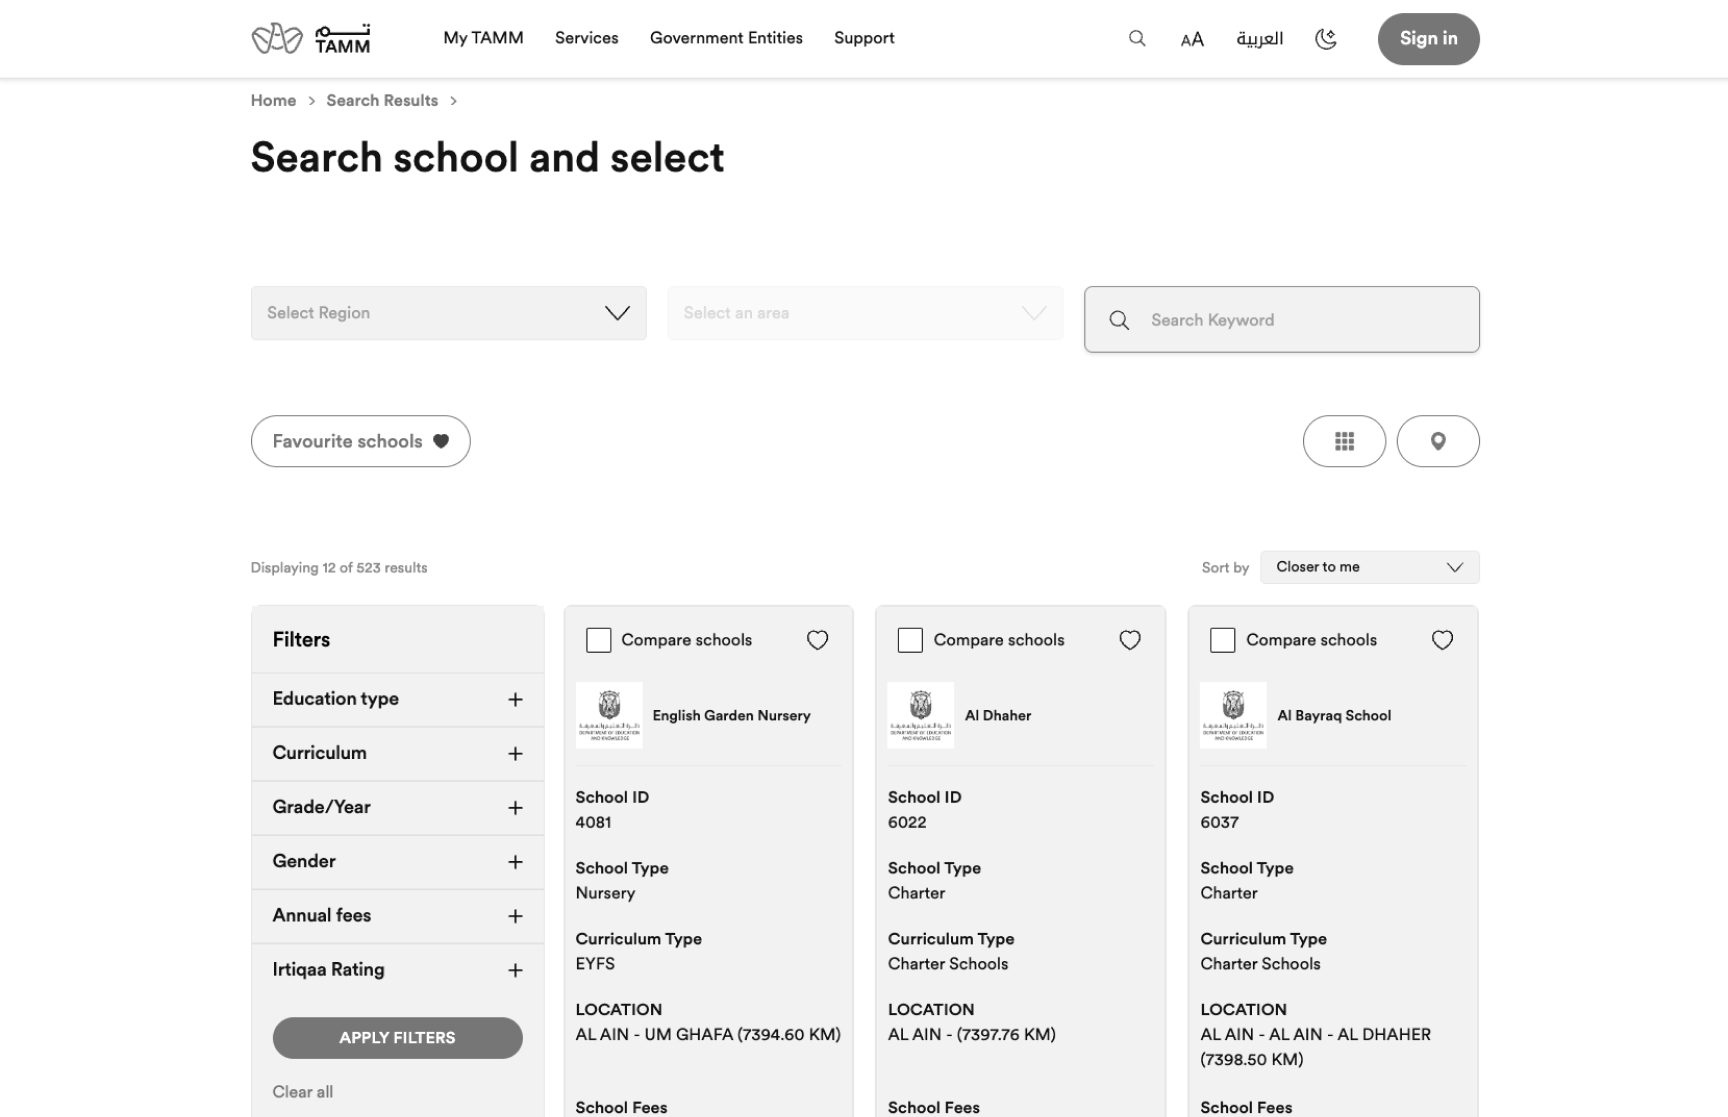Click the TAMM logo
1728x1117 pixels.
[310, 38]
